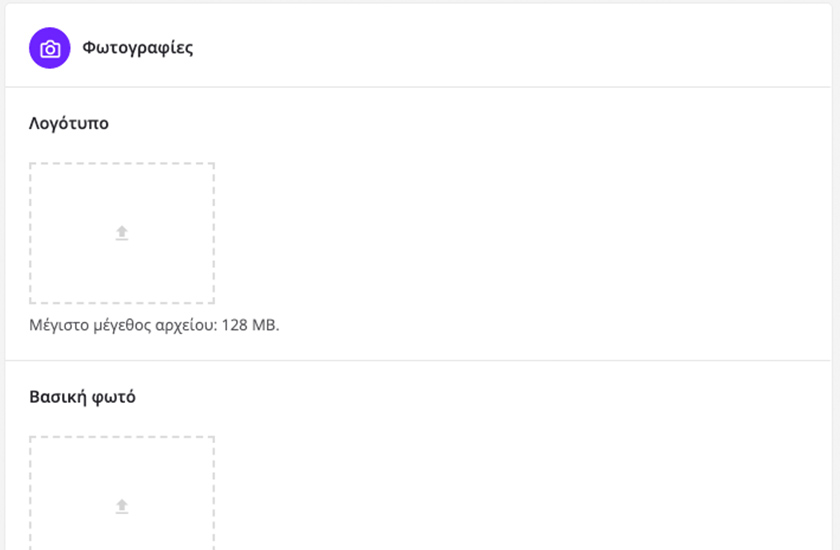840x550 pixels.
Task: Click the Βασική φωτό section label
Action: click(83, 397)
